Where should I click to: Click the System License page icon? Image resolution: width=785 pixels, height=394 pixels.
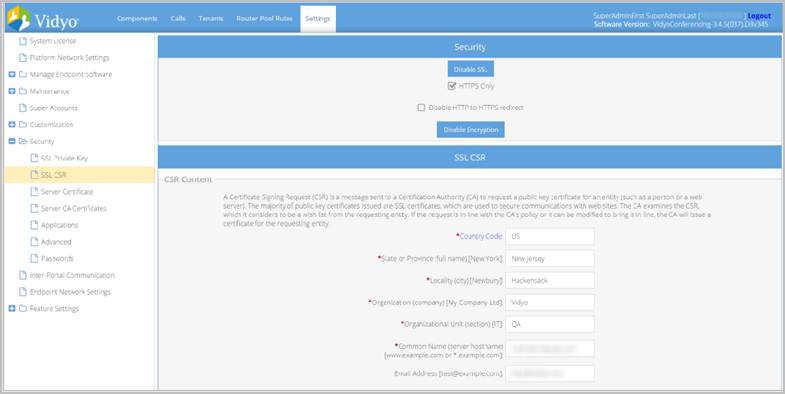point(23,41)
